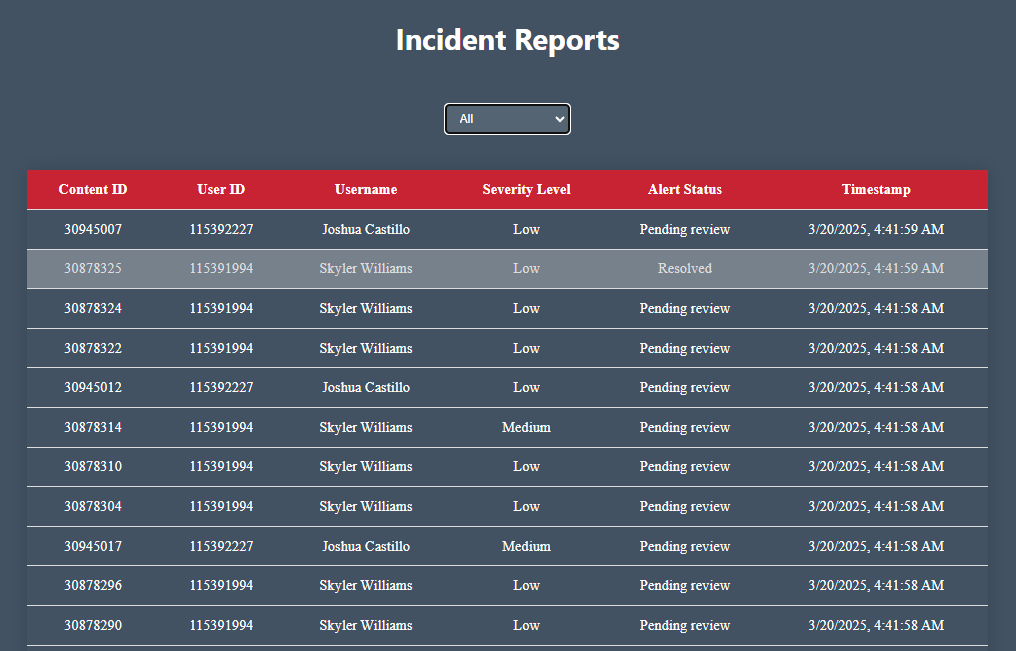Click the Resolved alert status cell
Viewport: 1016px width, 651px height.
(685, 268)
